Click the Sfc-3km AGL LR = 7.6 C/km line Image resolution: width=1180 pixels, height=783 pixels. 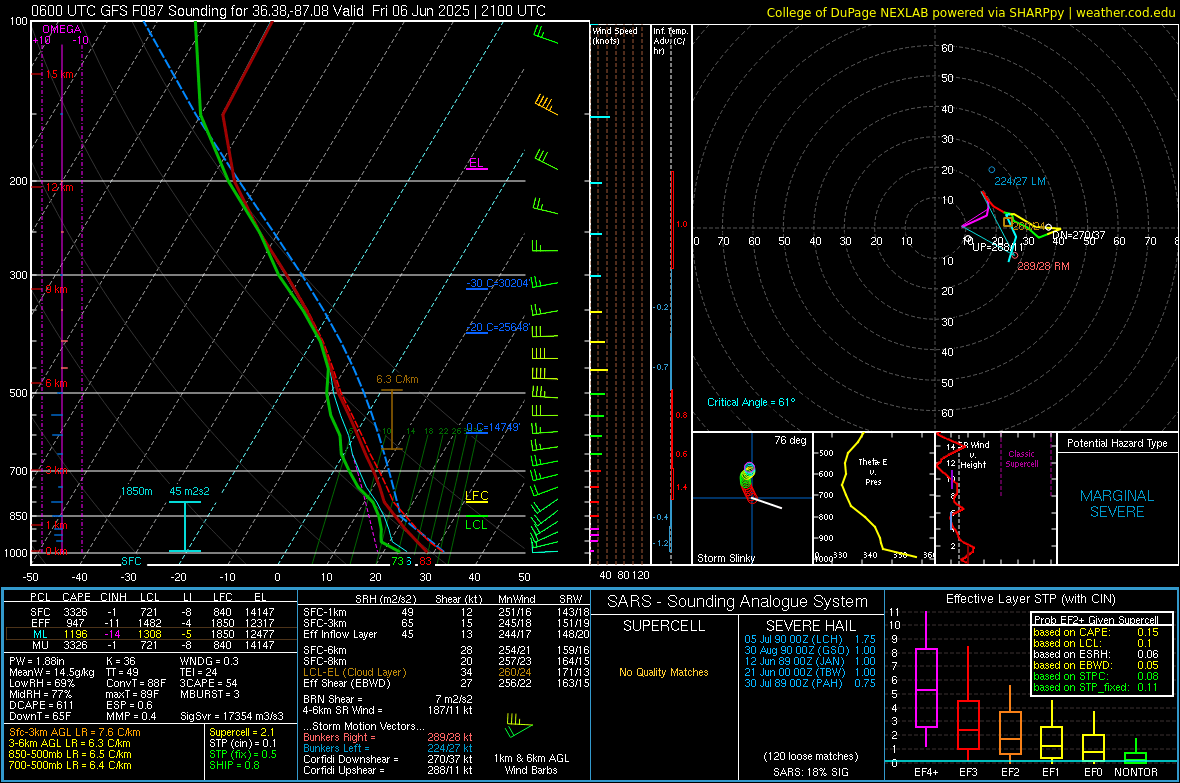point(75,733)
